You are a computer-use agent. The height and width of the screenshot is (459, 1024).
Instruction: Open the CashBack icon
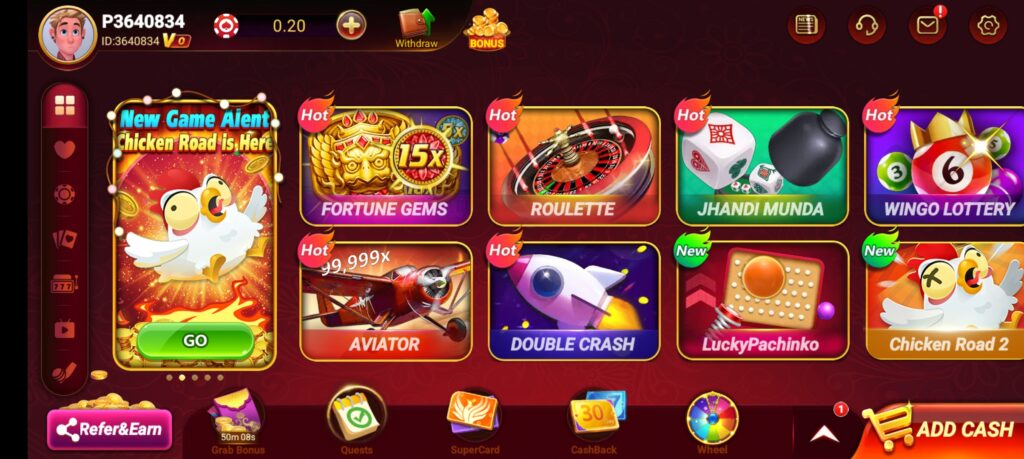pos(594,422)
